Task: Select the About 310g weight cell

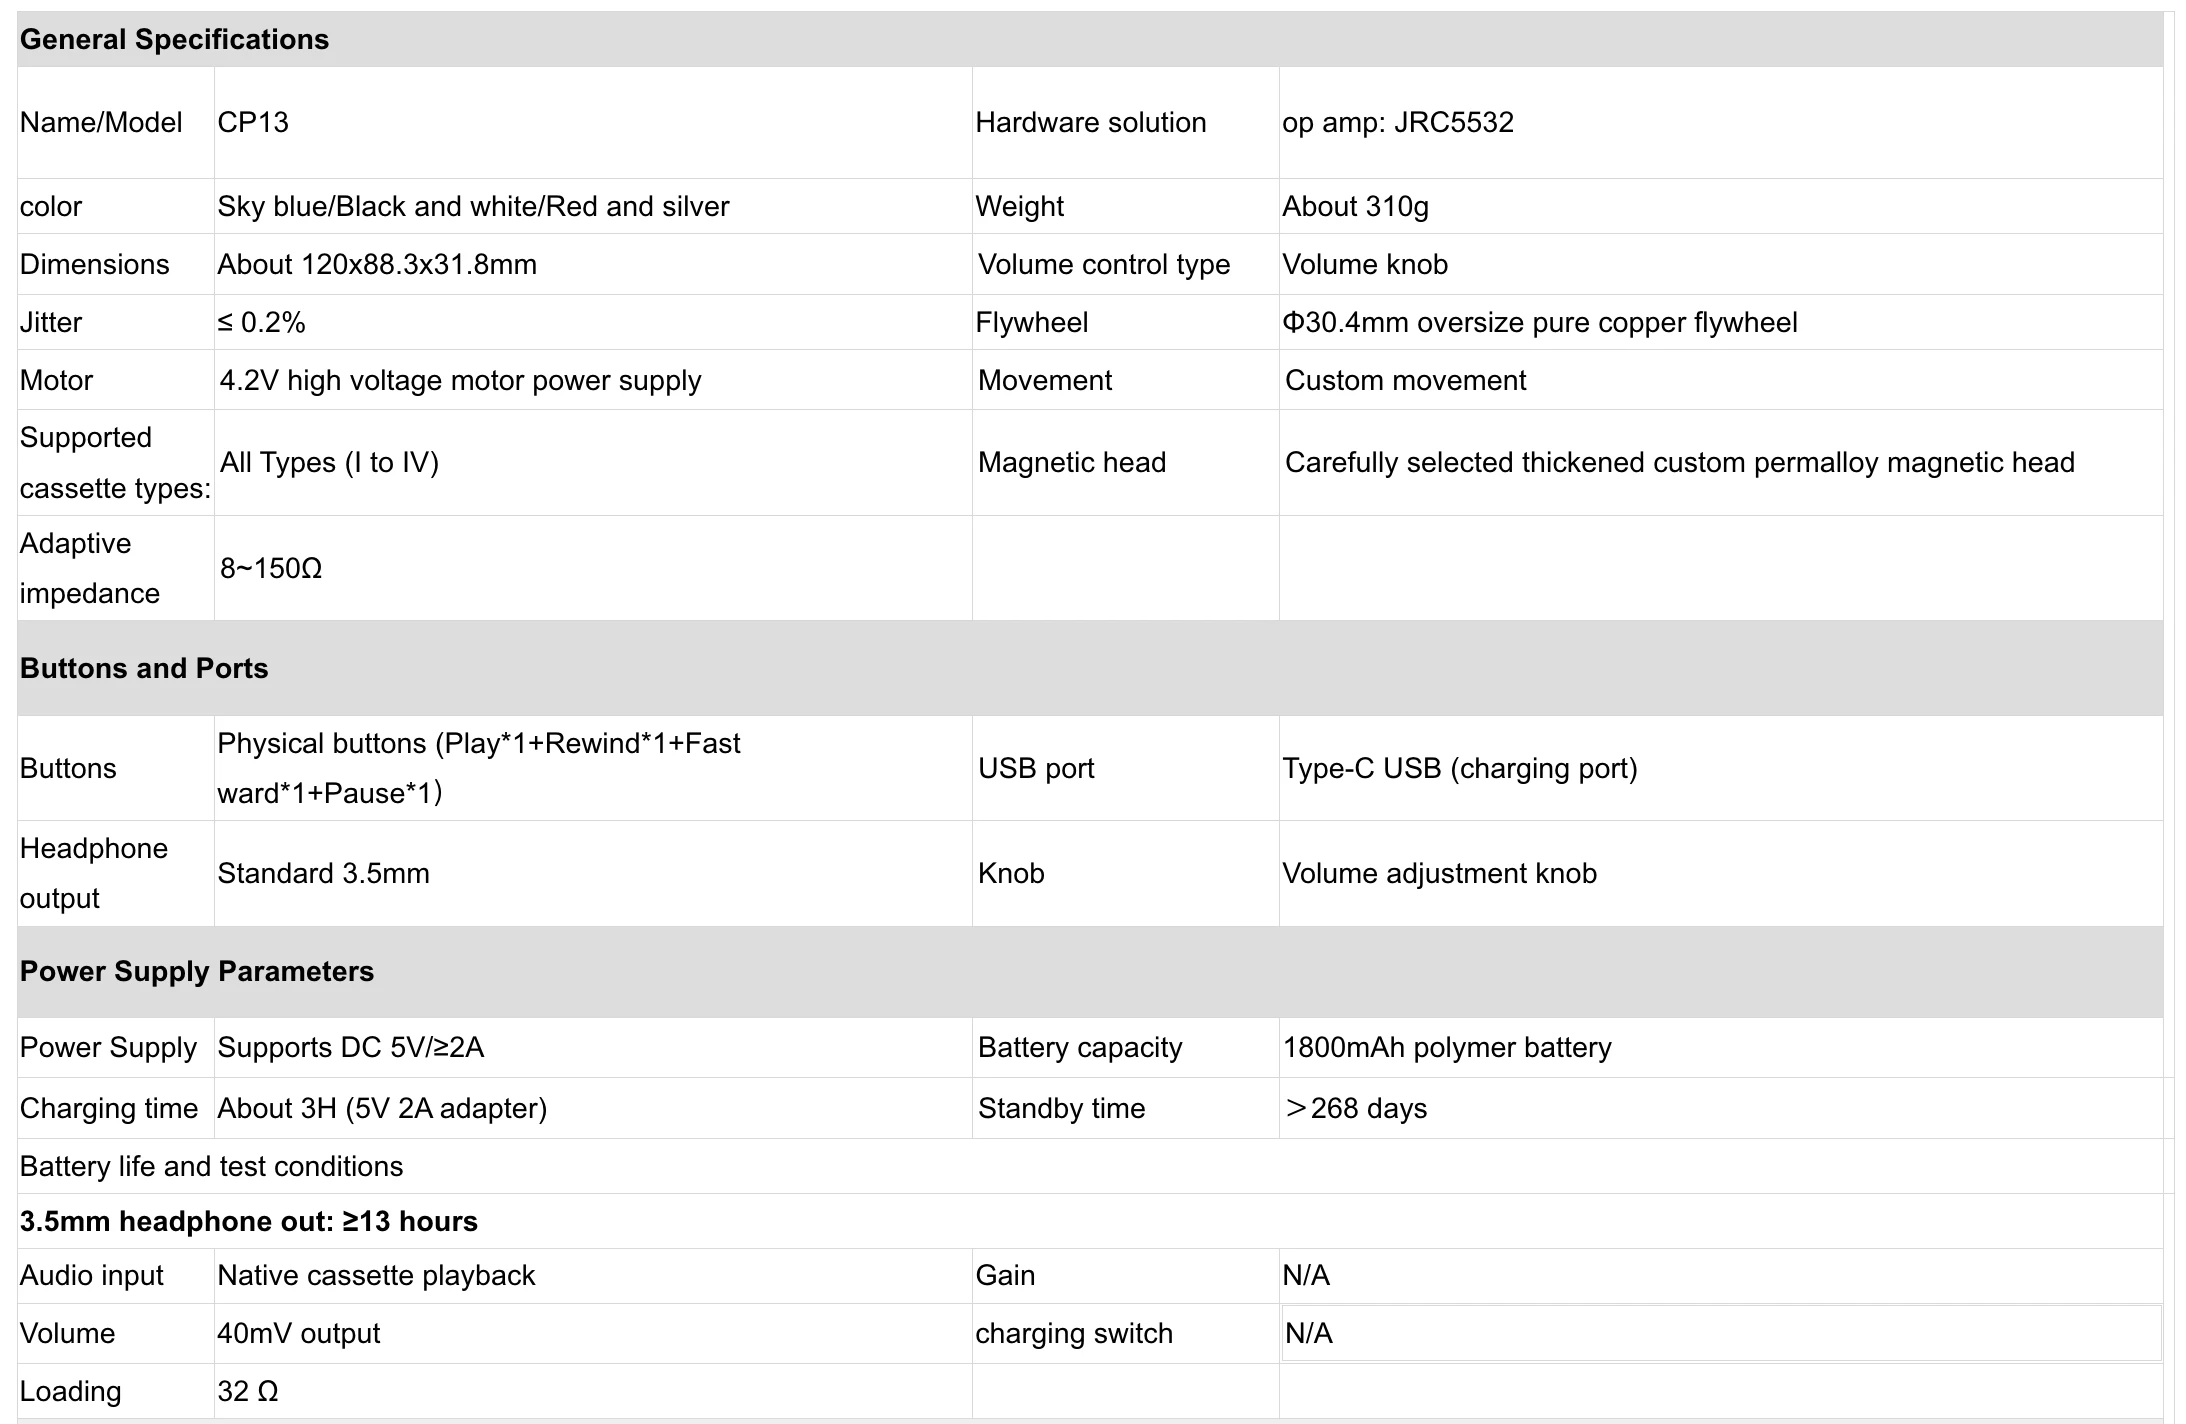Action: click(1720, 206)
